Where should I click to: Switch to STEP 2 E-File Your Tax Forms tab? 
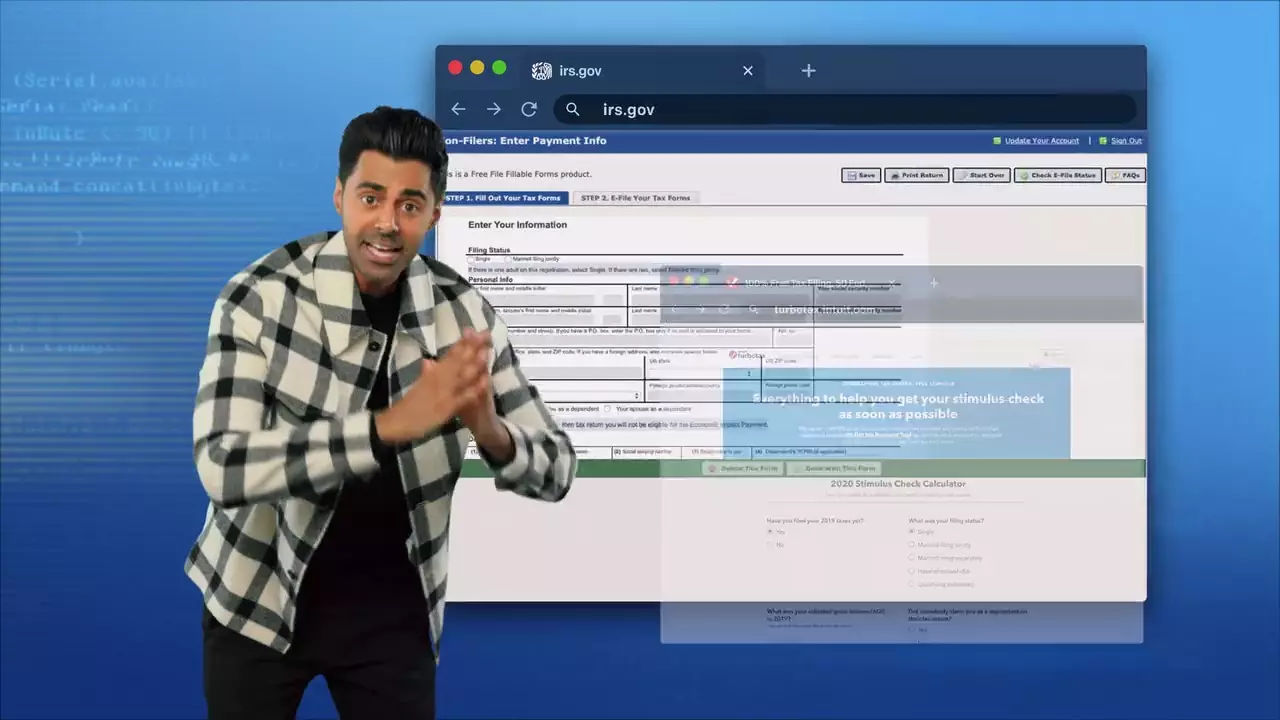point(635,198)
